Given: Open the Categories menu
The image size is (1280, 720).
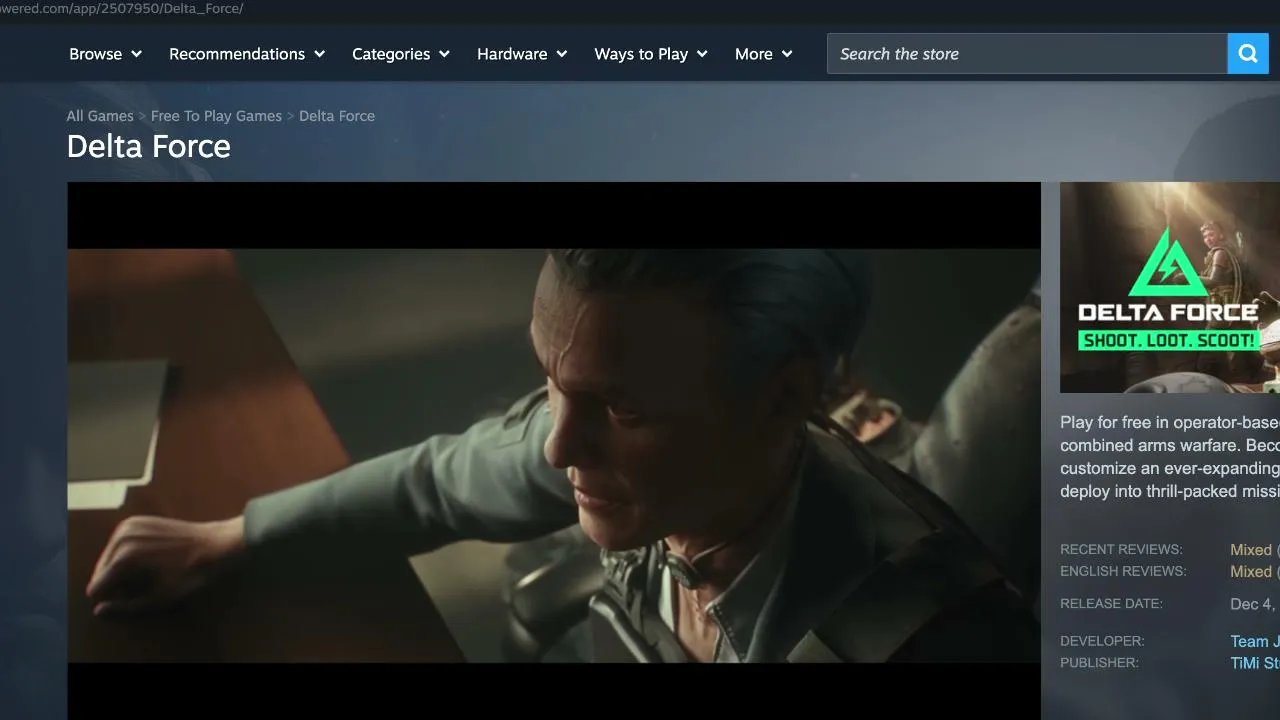Looking at the screenshot, I should (401, 54).
